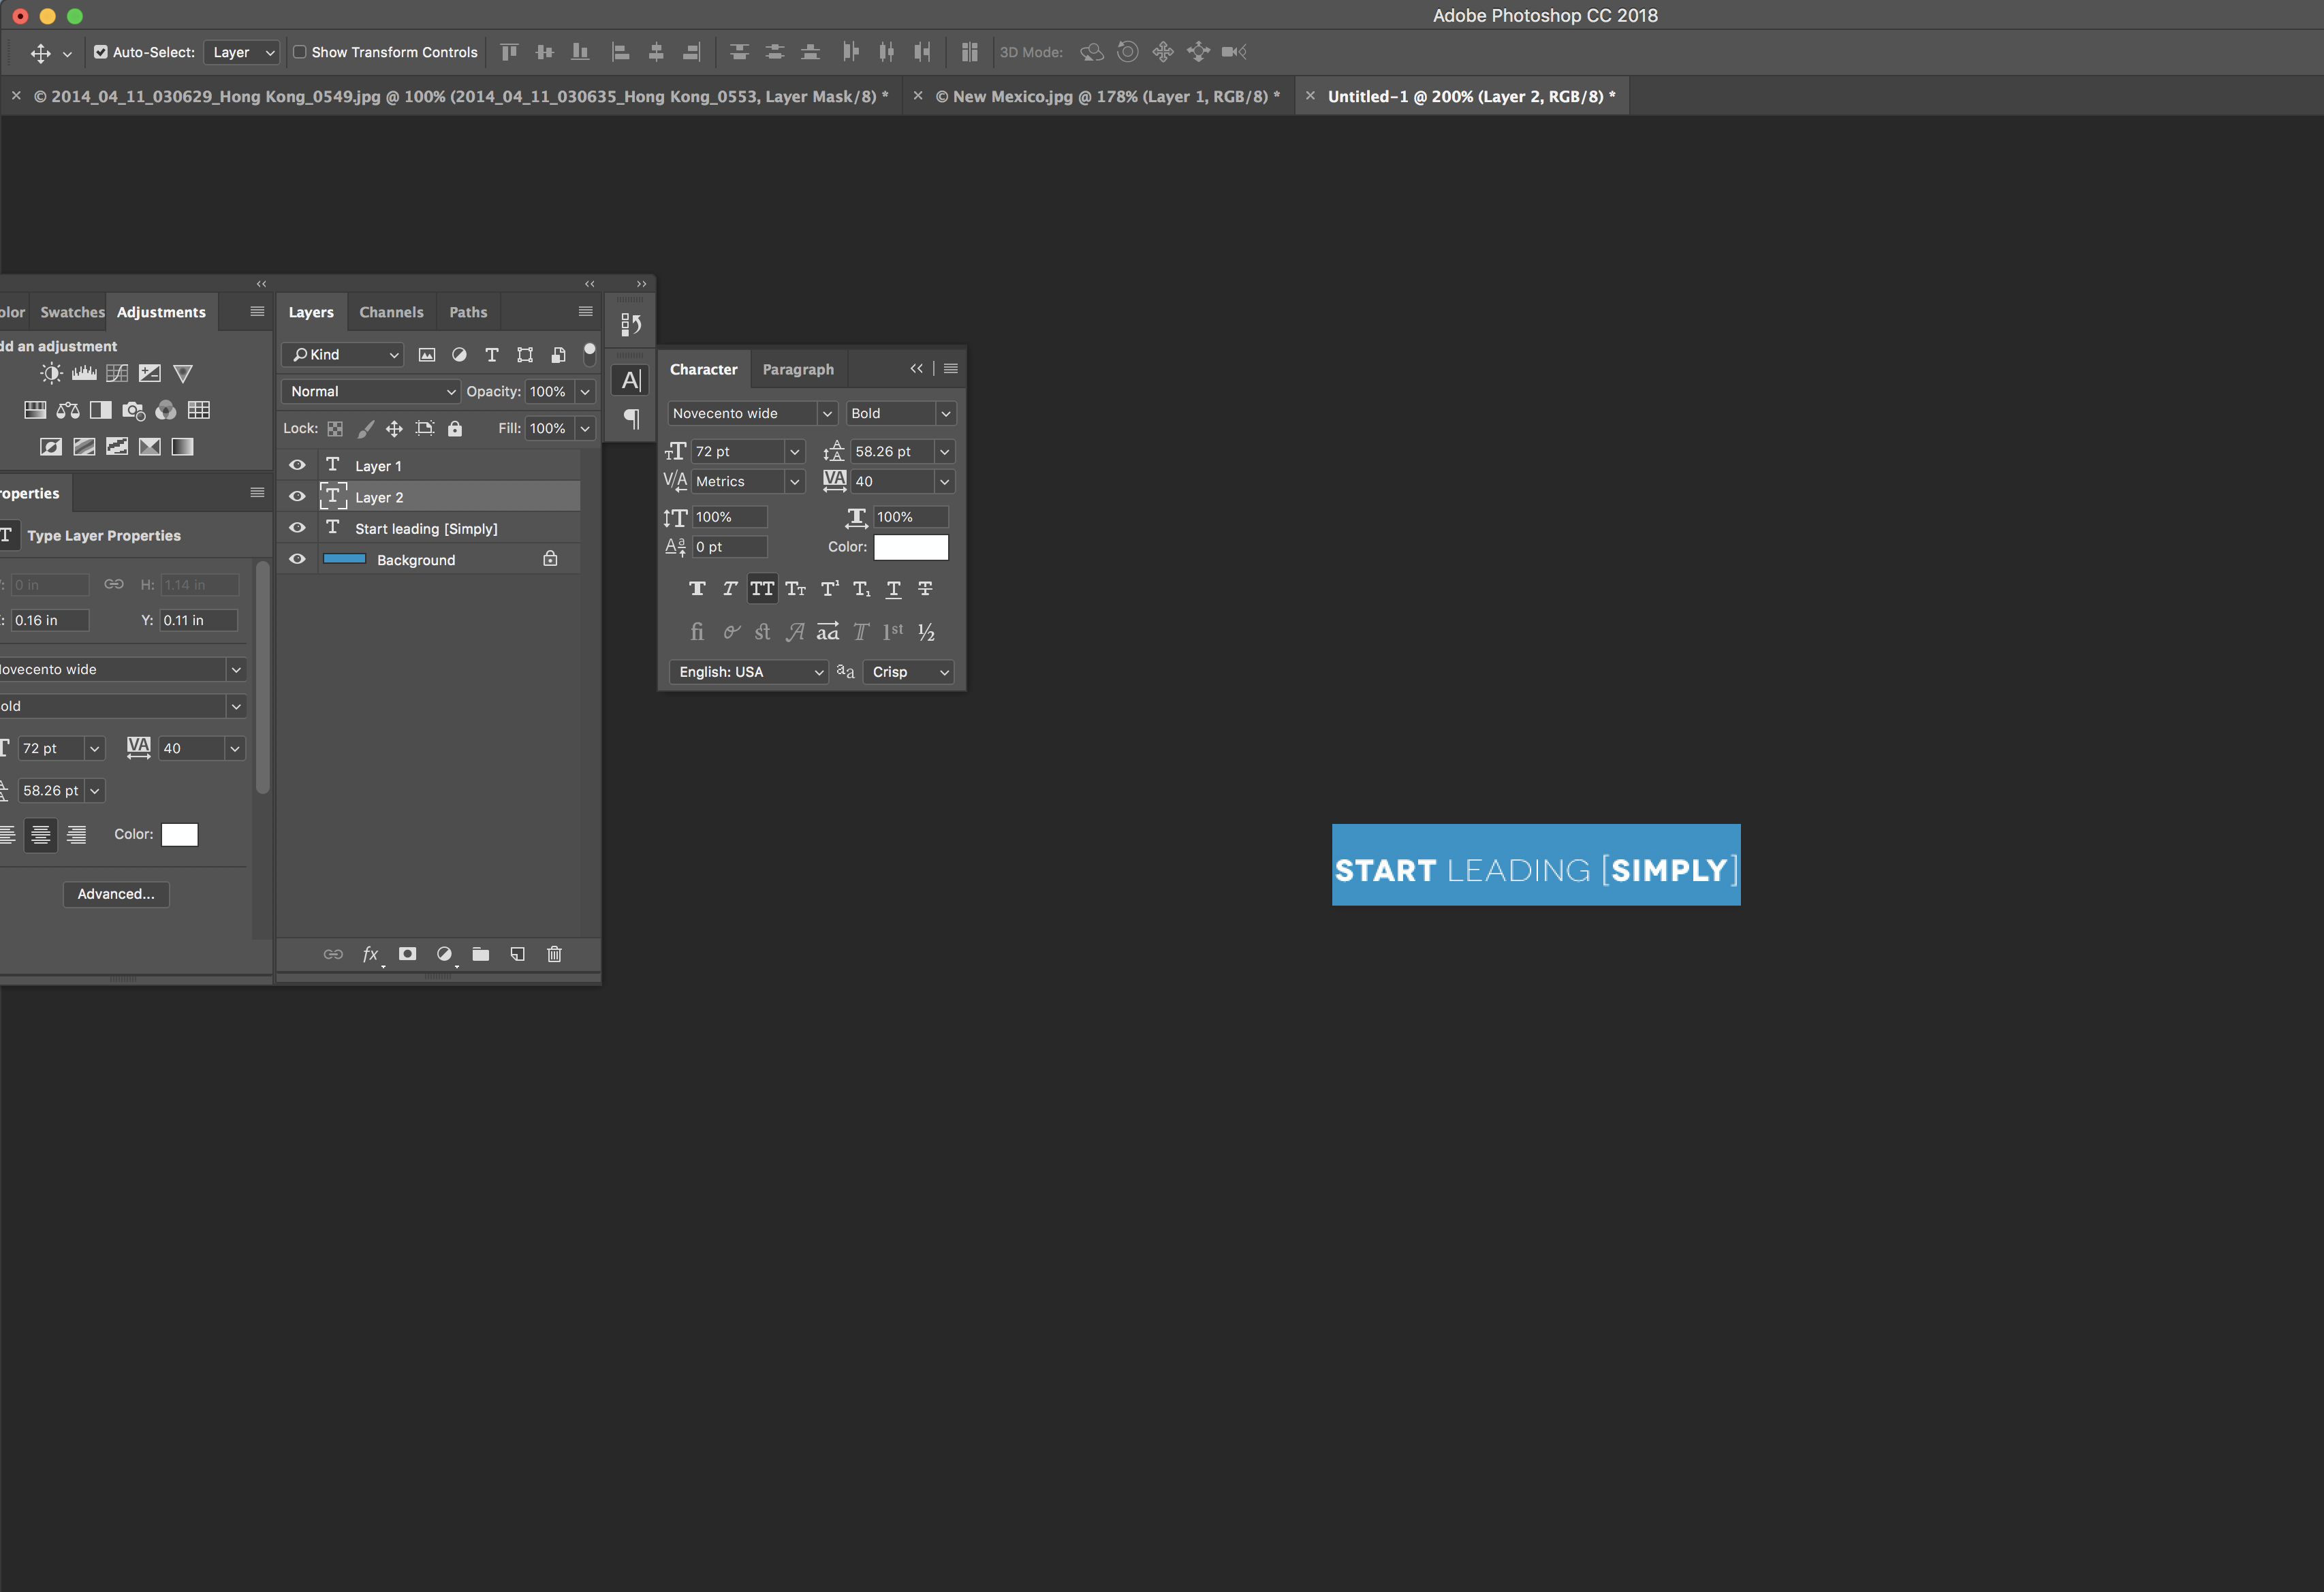Viewport: 2324px width, 1592px height.
Task: Filter layers by type layers
Action: (492, 355)
